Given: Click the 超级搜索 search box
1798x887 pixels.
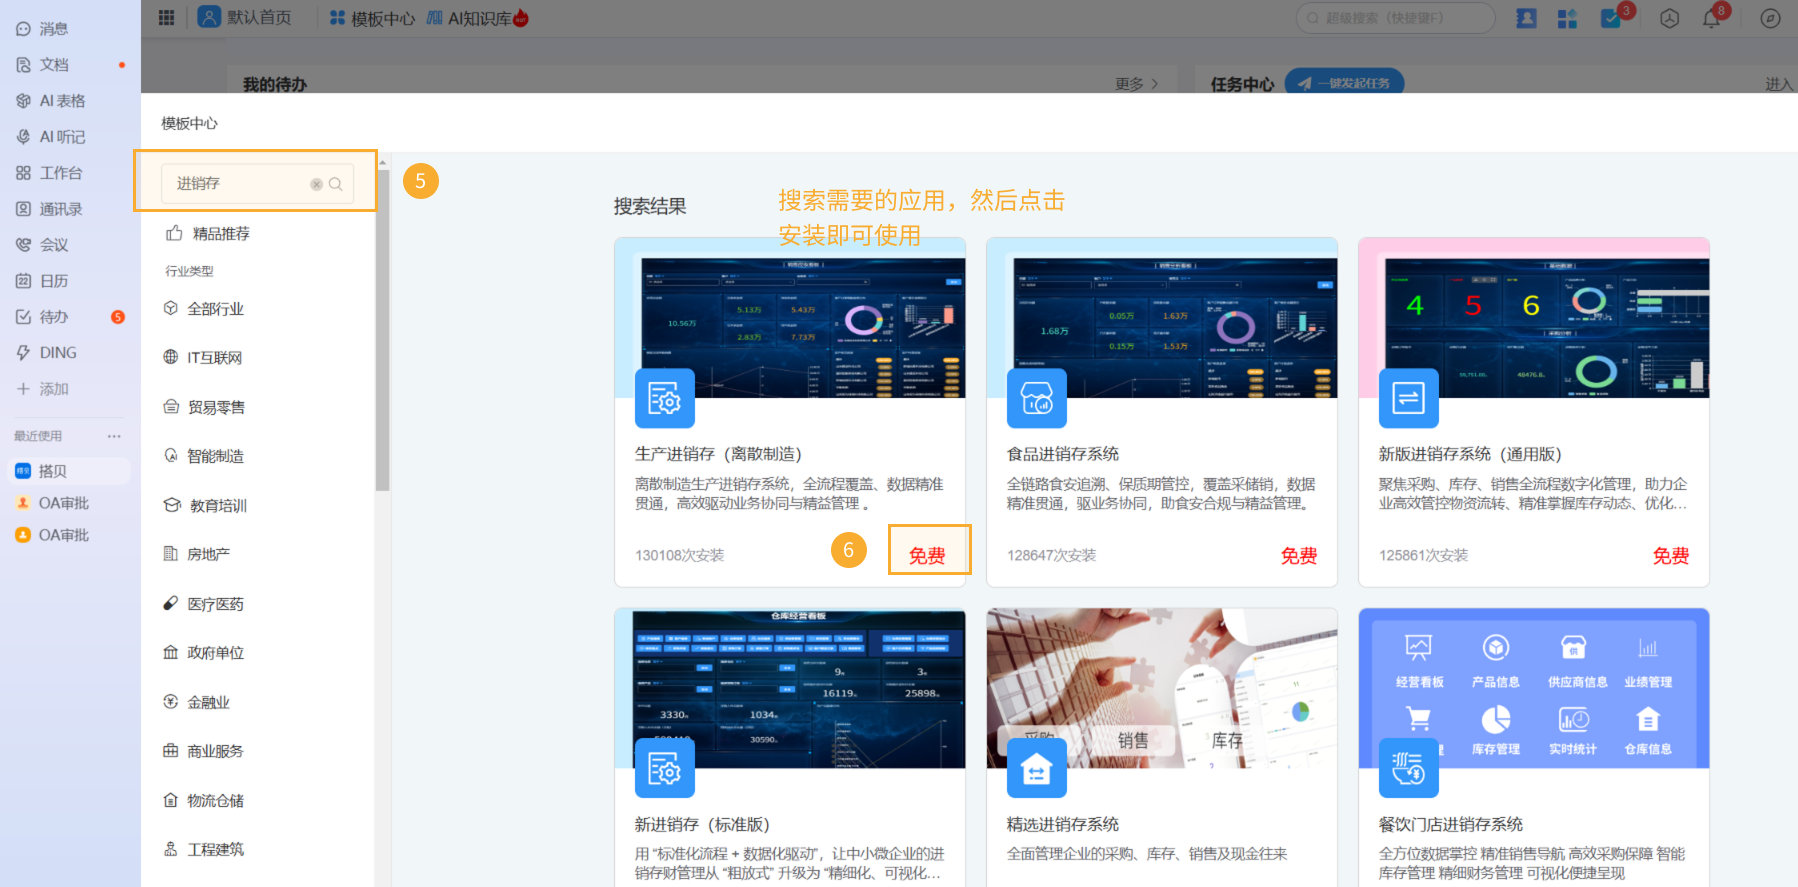Looking at the screenshot, I should pos(1395,18).
